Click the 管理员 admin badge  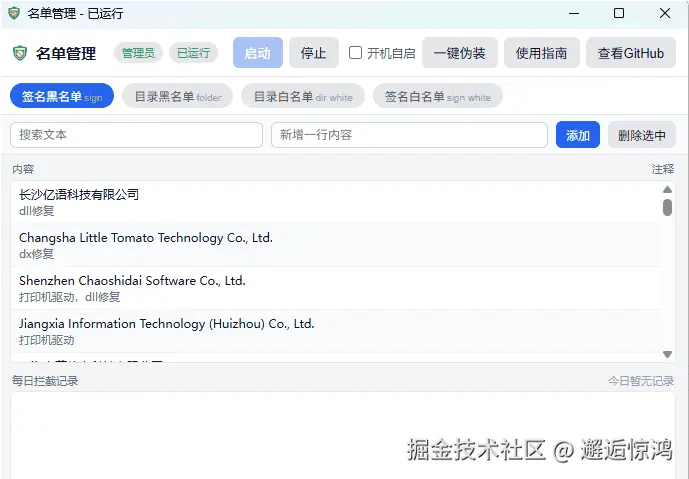(x=138, y=53)
